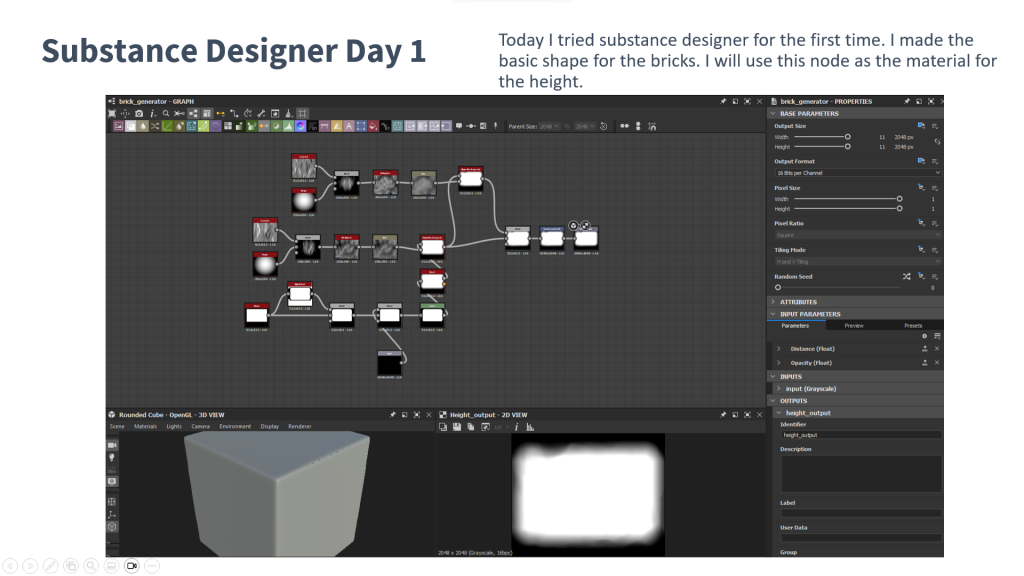The image size is (1024, 576).
Task: Click the Output Size Height slider handle
Action: [x=848, y=146]
